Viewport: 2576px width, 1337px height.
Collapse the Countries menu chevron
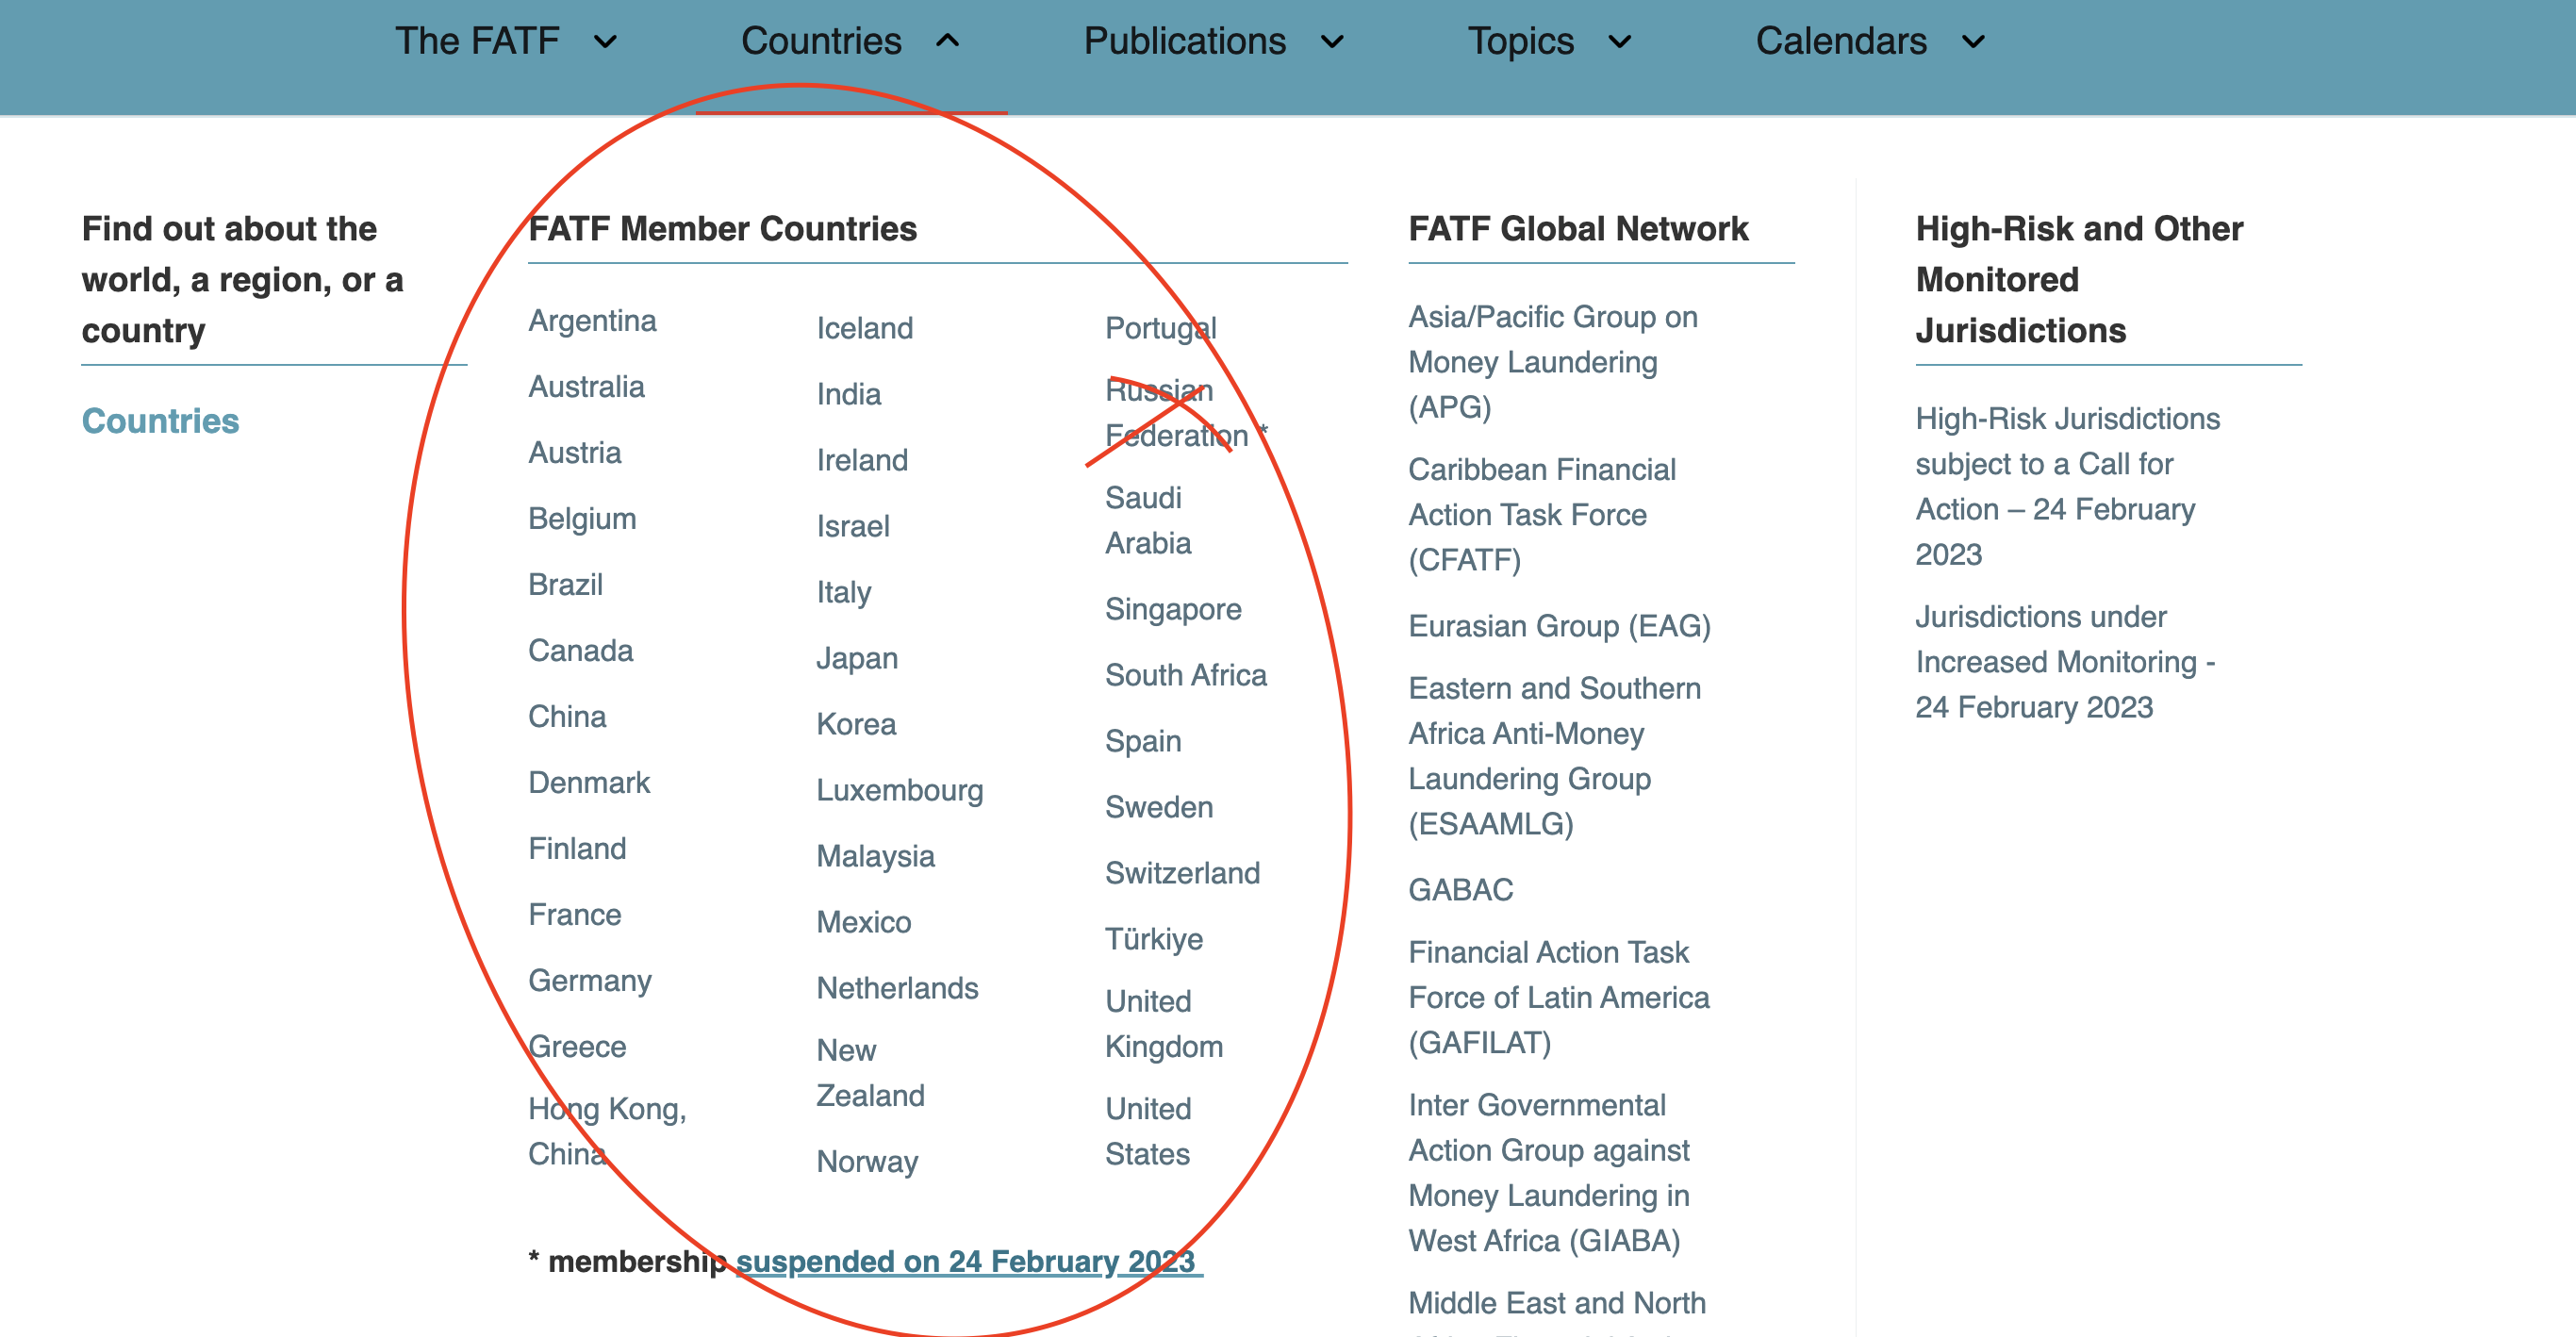pos(946,41)
